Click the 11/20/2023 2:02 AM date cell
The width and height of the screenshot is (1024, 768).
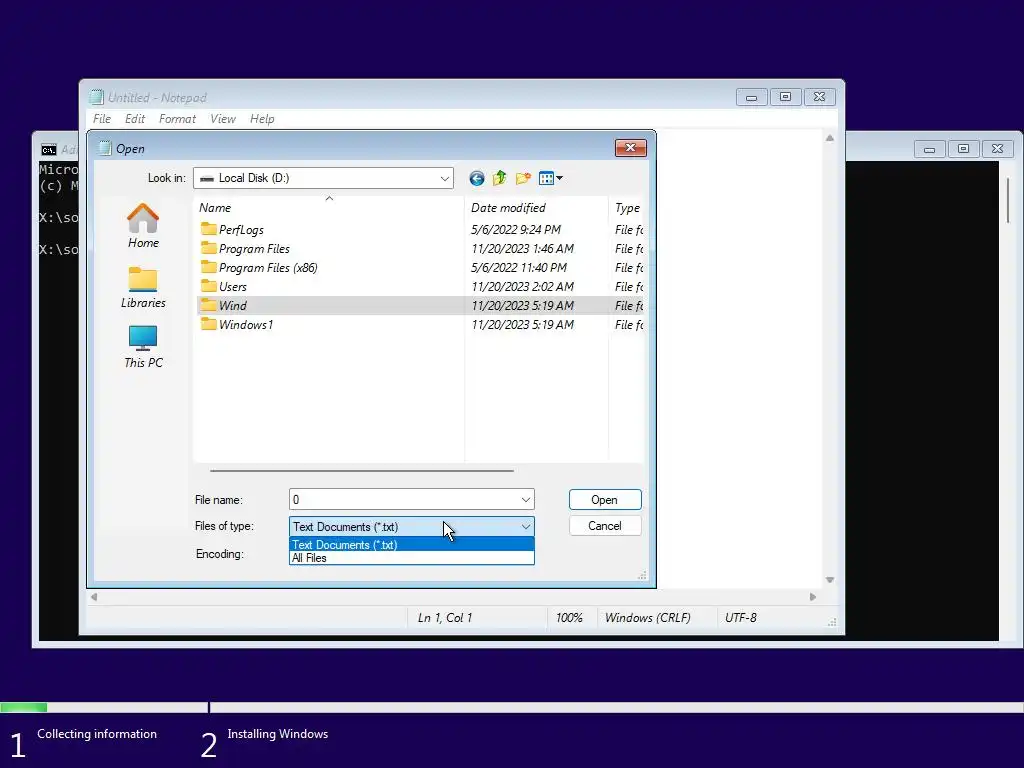pyautogui.click(x=522, y=287)
